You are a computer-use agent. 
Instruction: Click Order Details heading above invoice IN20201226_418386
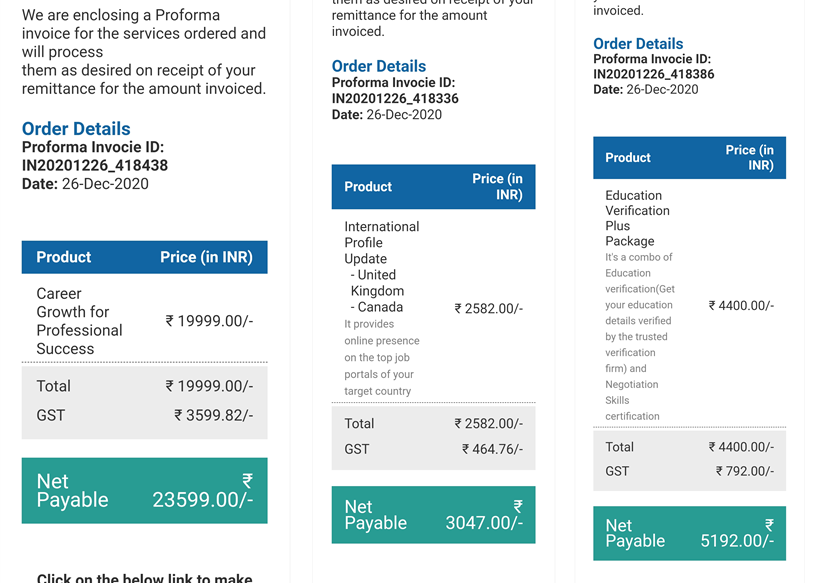click(638, 44)
